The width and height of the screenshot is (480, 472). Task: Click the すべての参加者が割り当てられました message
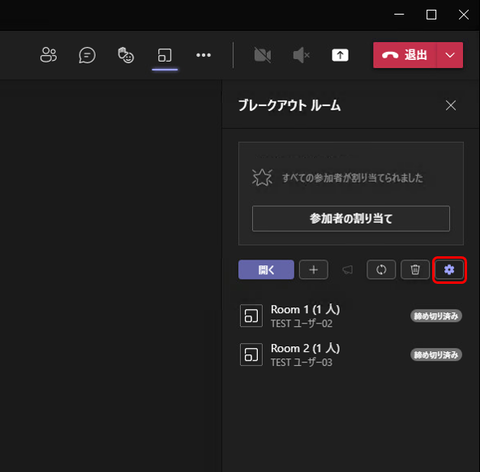352,178
